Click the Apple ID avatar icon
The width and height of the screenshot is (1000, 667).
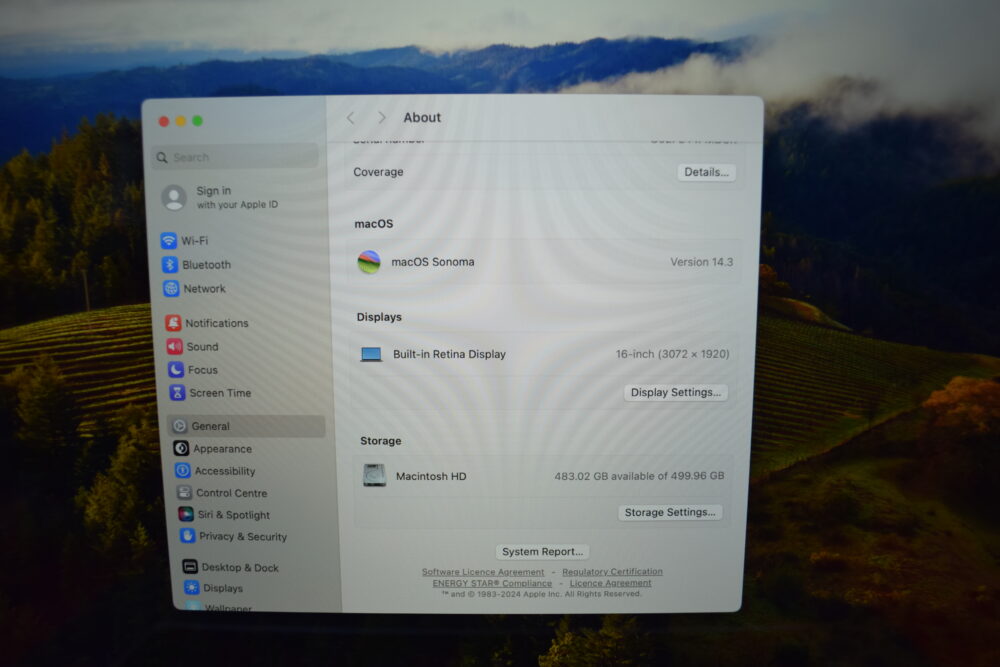click(173, 197)
